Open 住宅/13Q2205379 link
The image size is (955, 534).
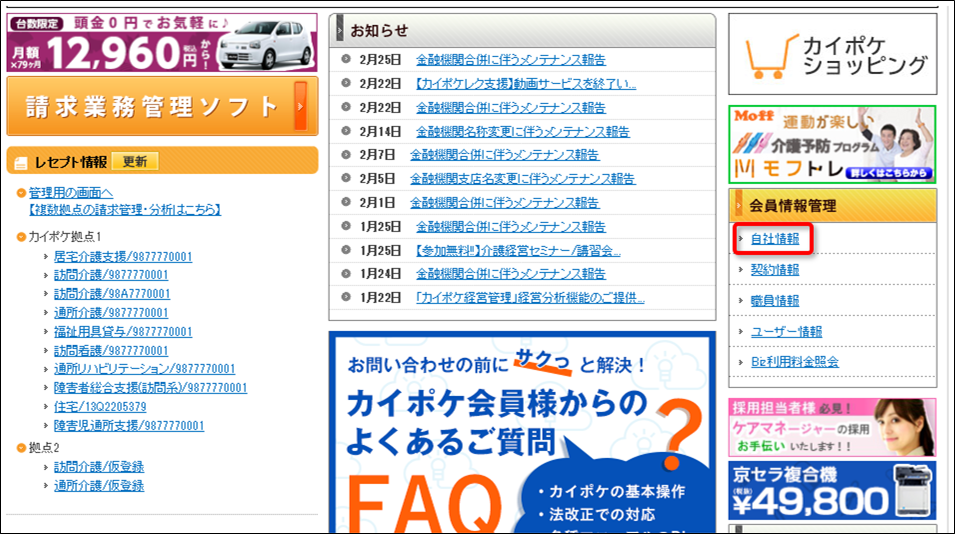[100, 406]
